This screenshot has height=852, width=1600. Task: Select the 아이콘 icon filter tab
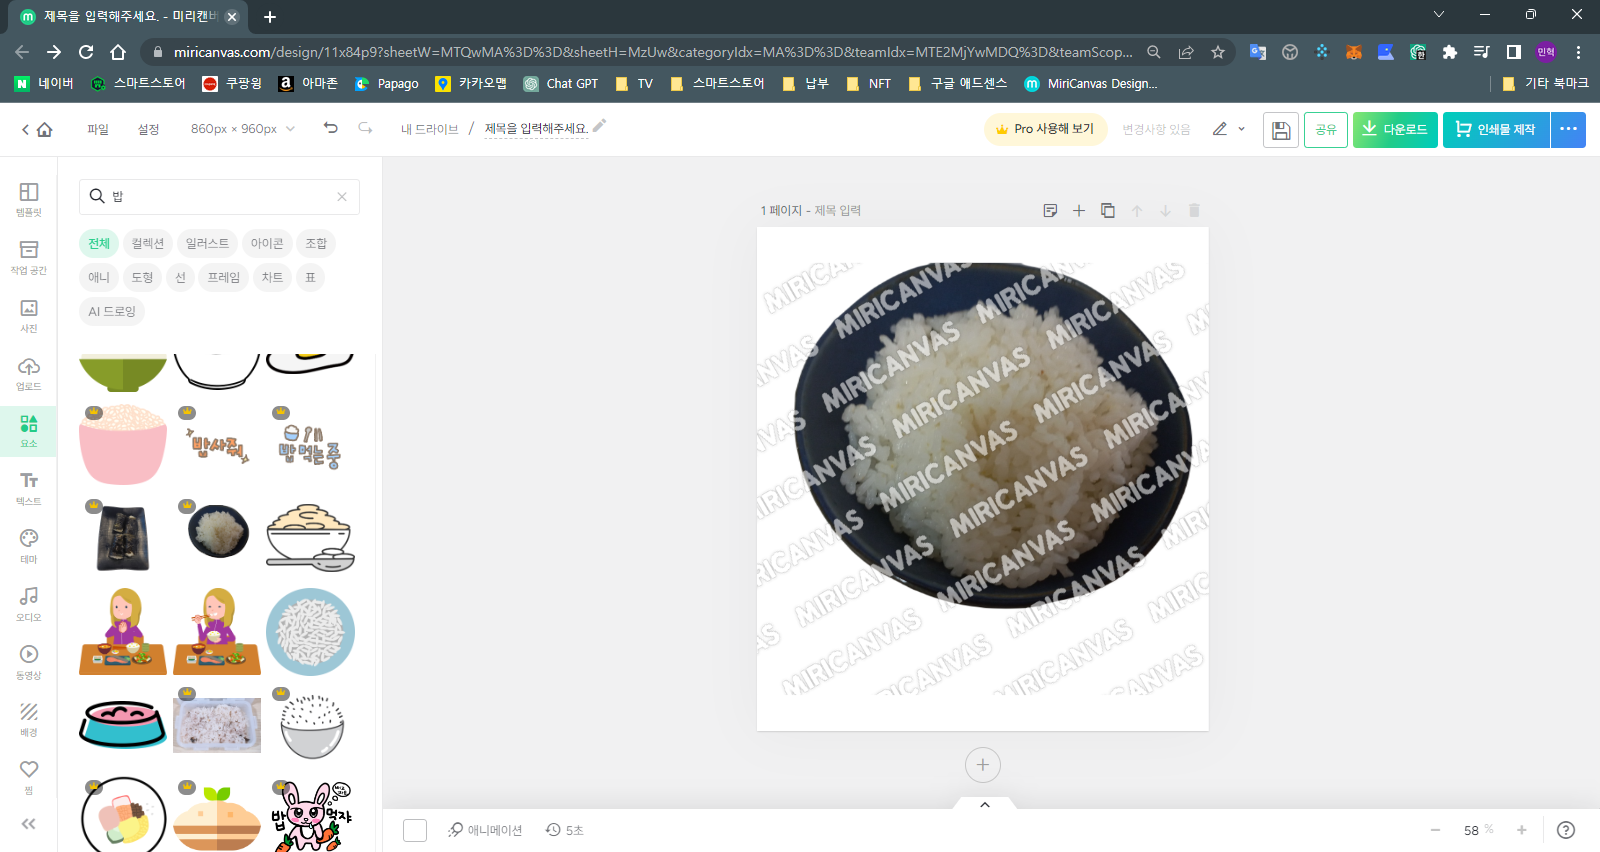click(267, 243)
